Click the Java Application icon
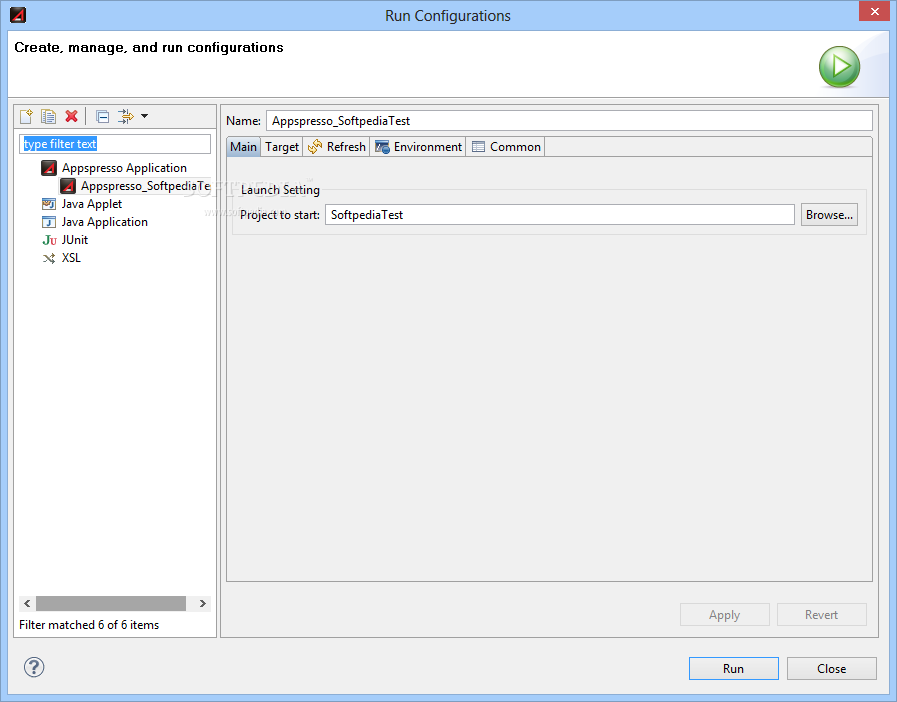The width and height of the screenshot is (897, 702). [x=49, y=222]
